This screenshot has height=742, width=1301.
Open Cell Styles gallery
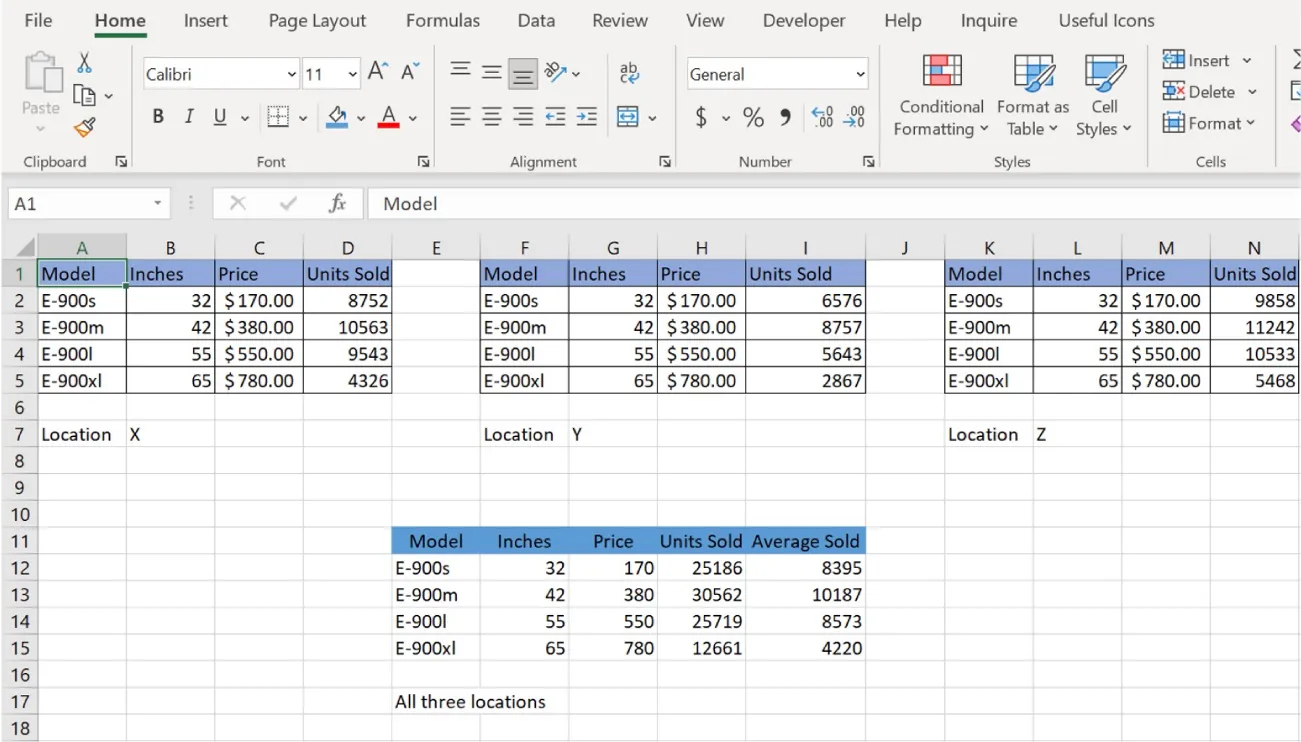point(1103,95)
